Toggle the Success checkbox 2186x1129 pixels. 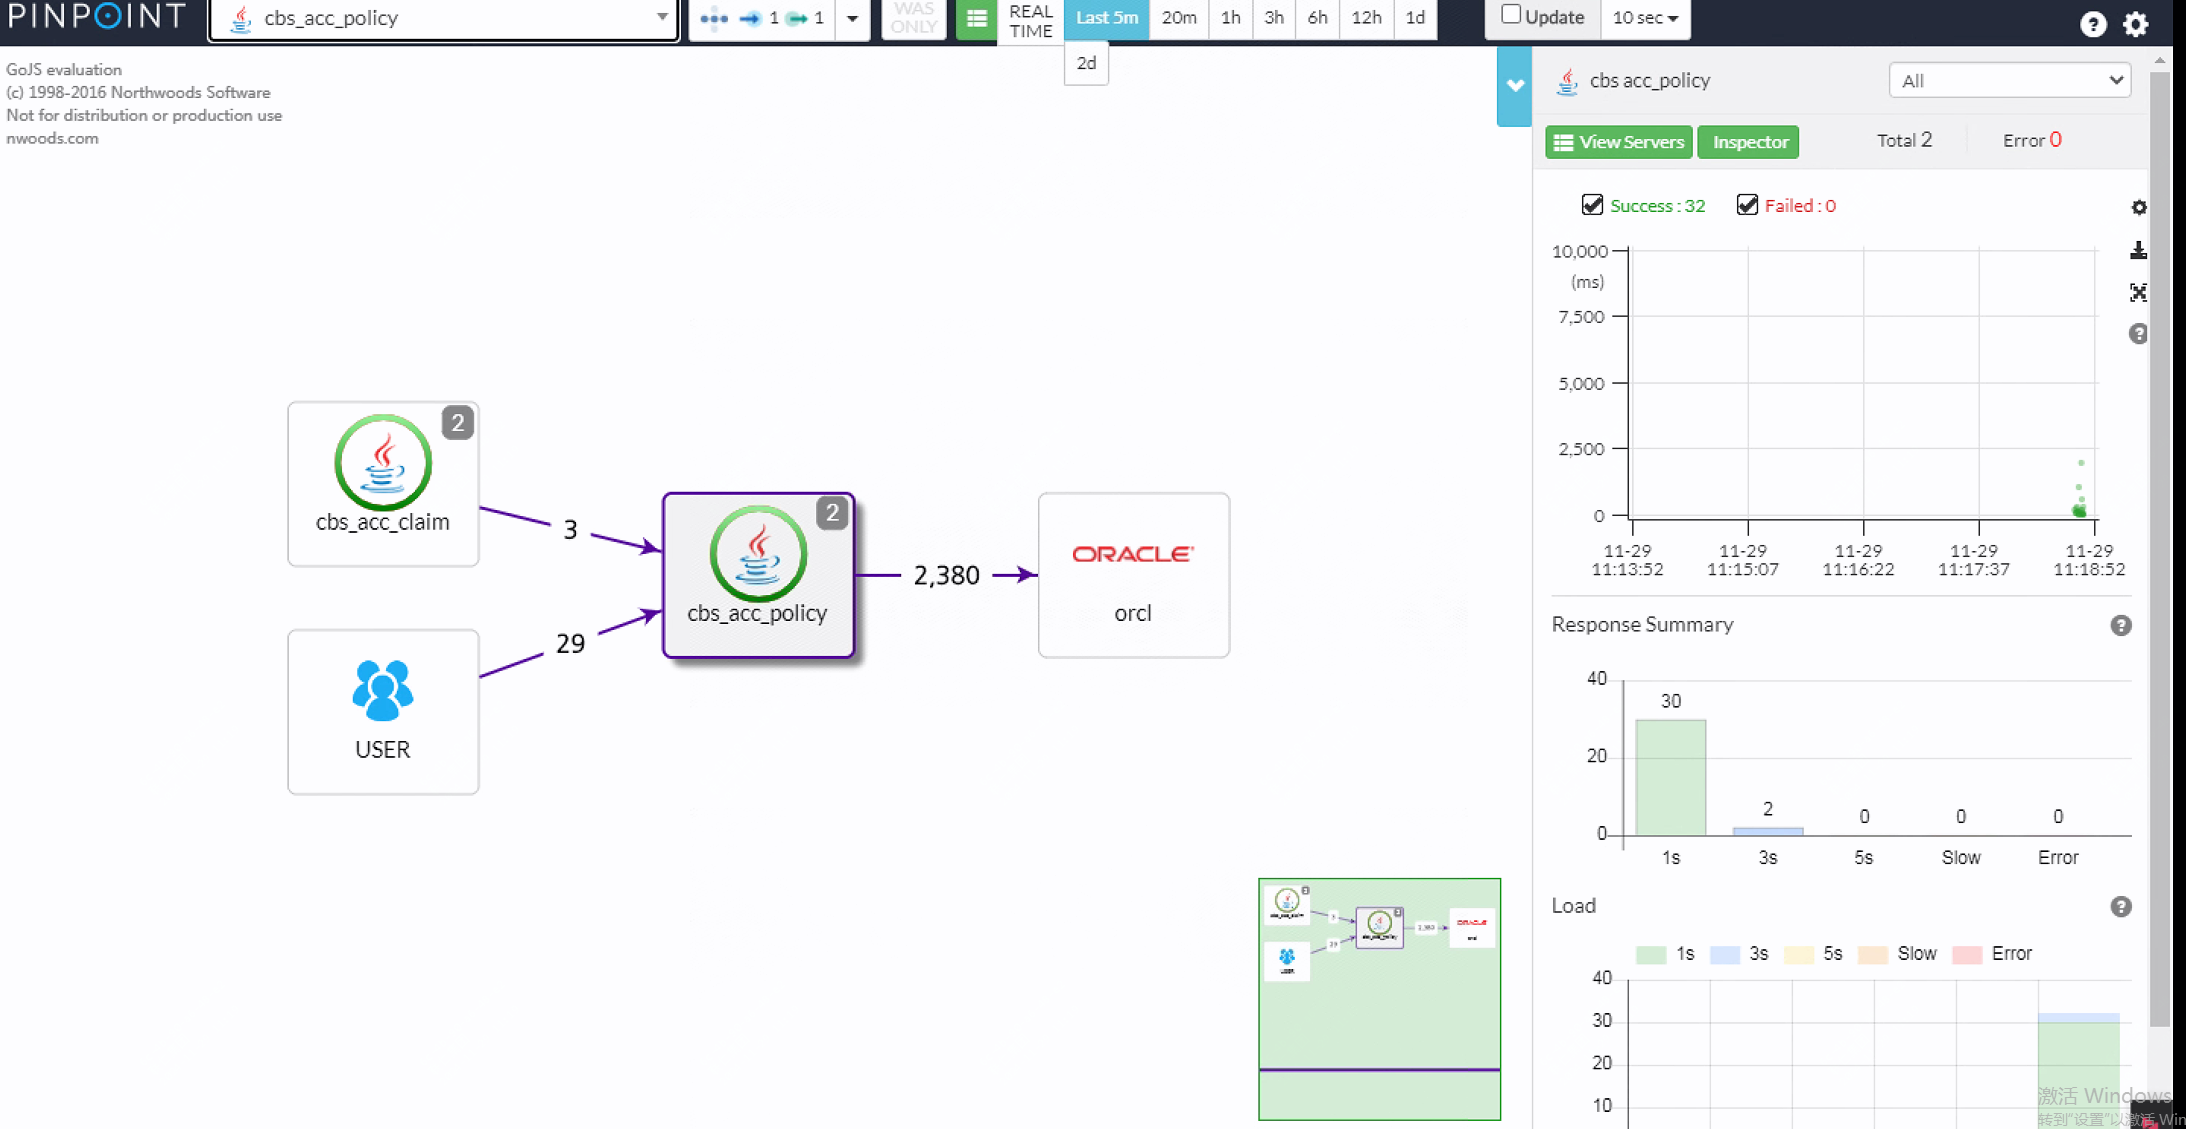1592,205
